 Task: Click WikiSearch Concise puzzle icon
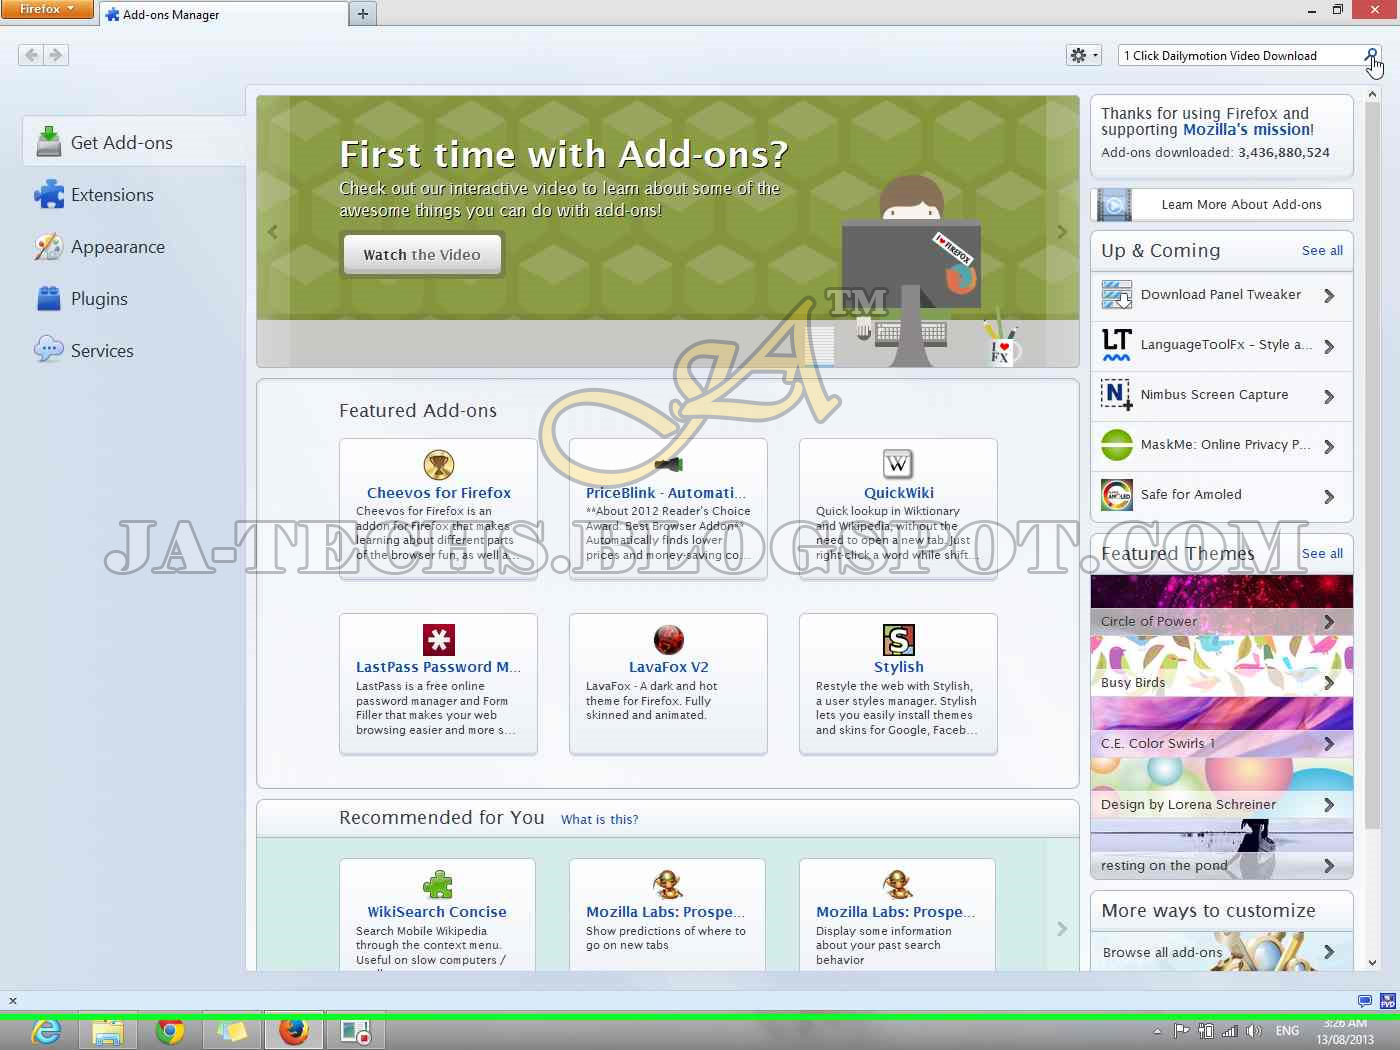point(437,885)
